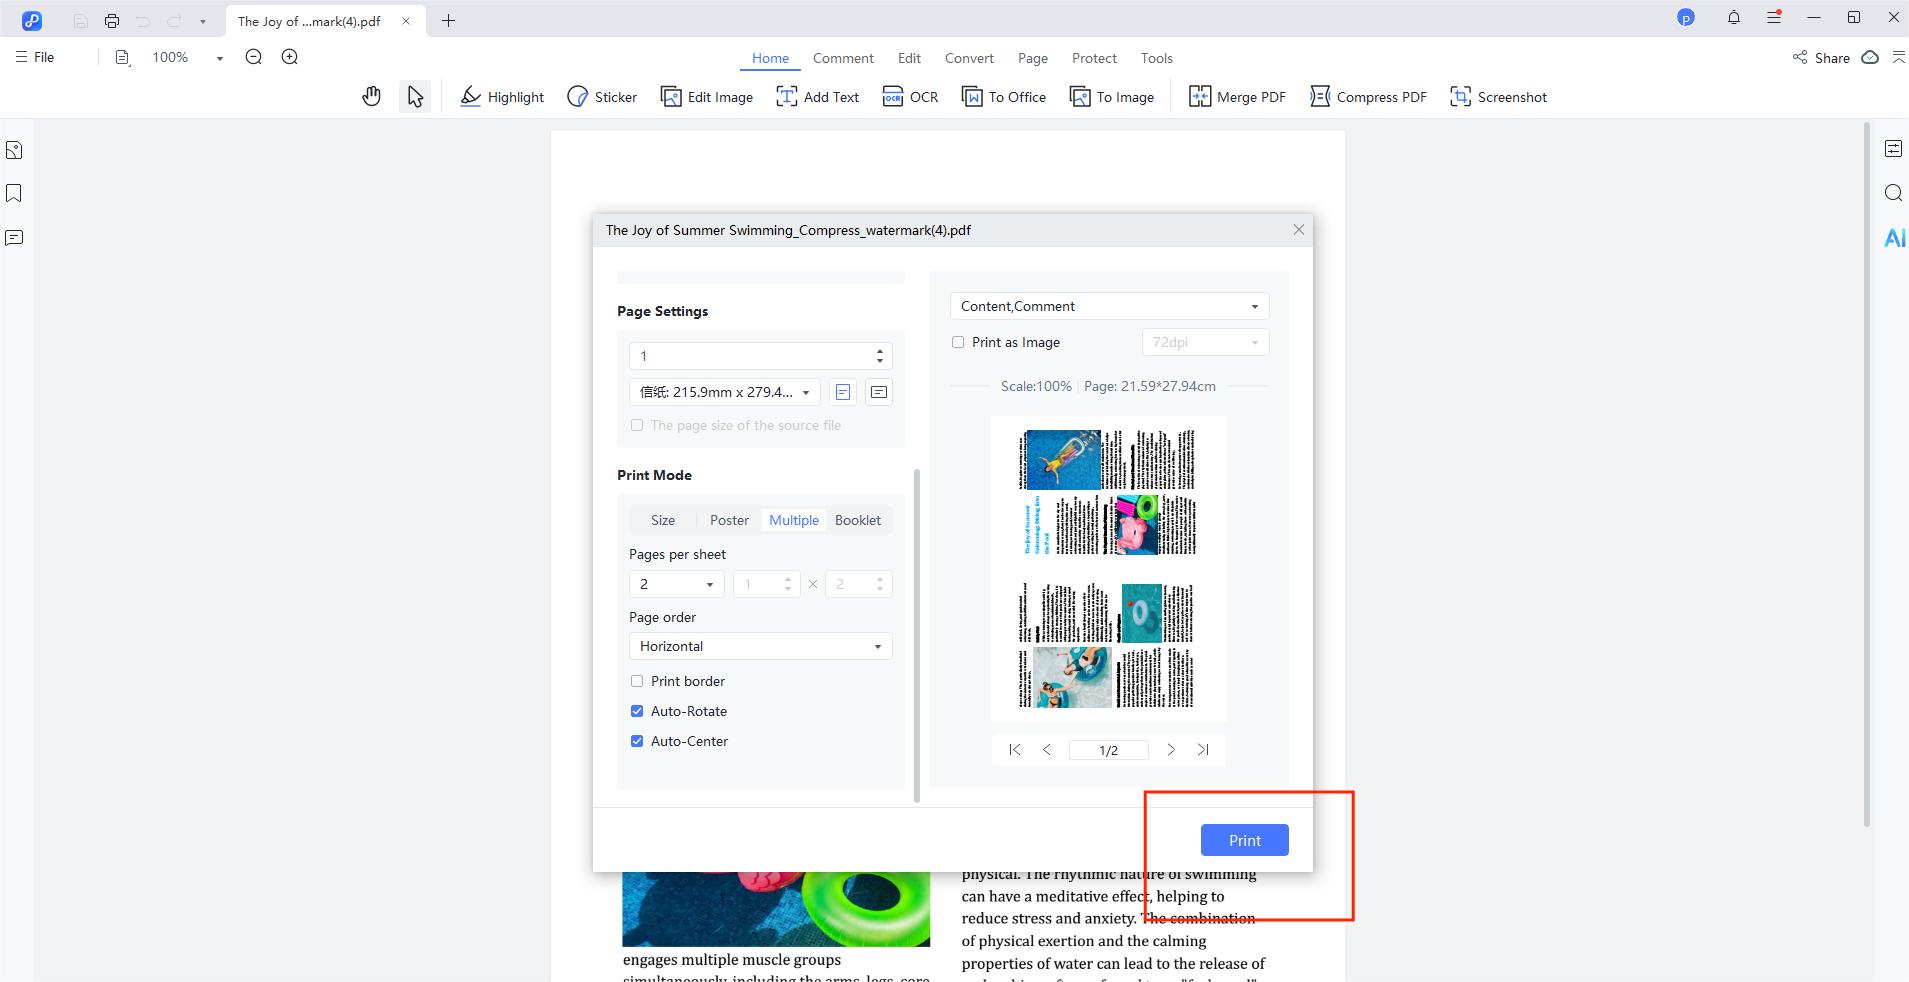Viewport: 1909px width, 982px height.
Task: Run OCR from the toolbar
Action: [x=910, y=97]
